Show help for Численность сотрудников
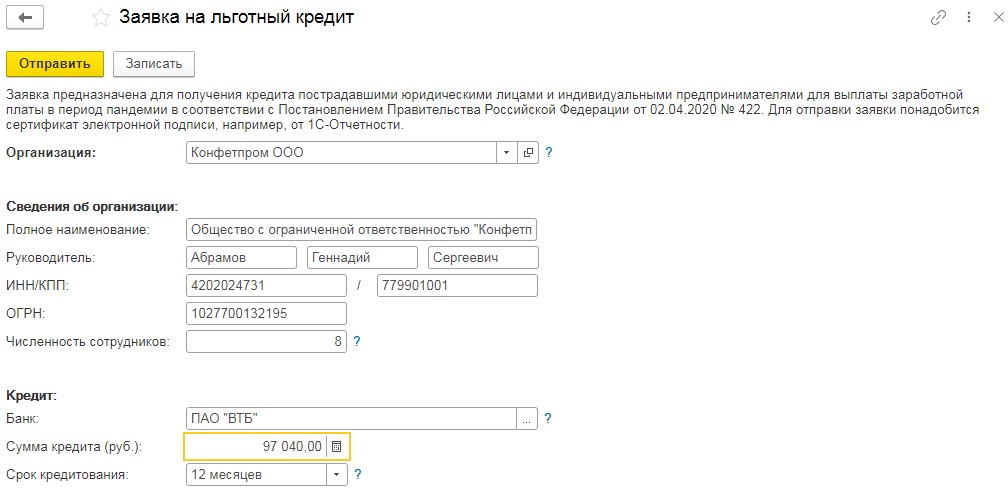1008x498 pixels. pyautogui.click(x=357, y=342)
